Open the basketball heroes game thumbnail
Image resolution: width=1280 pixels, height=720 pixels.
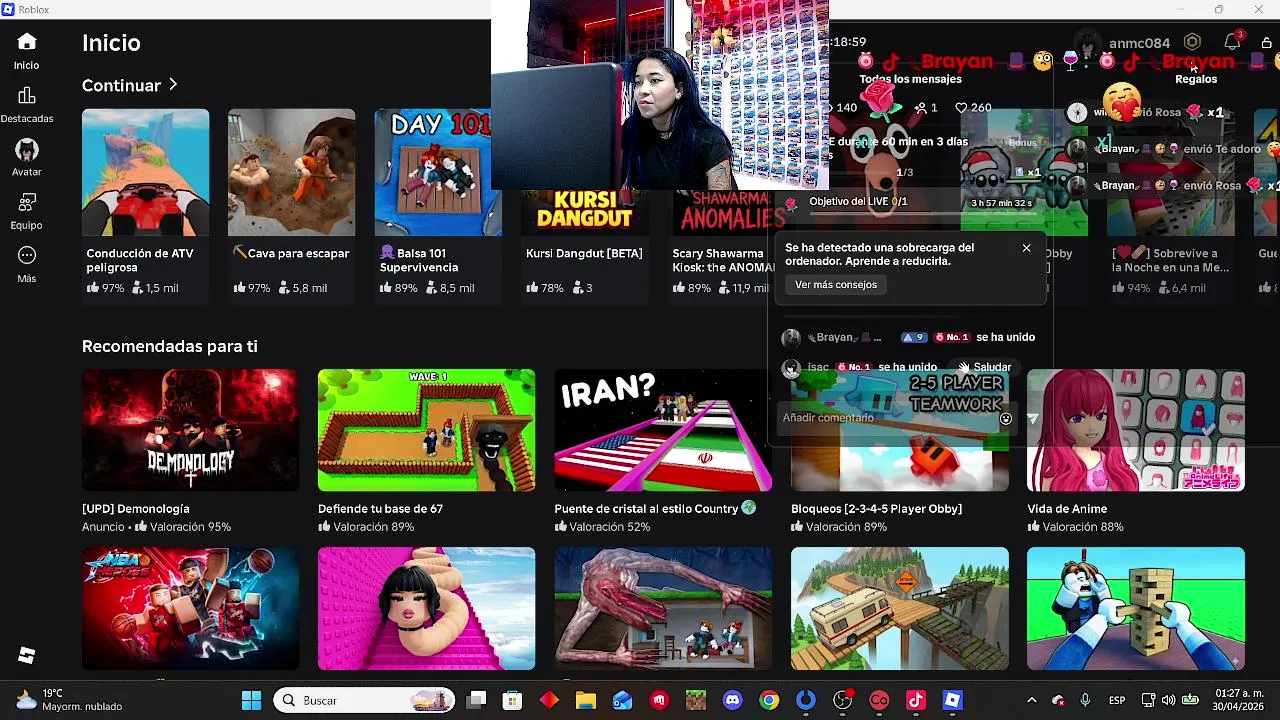[190, 608]
